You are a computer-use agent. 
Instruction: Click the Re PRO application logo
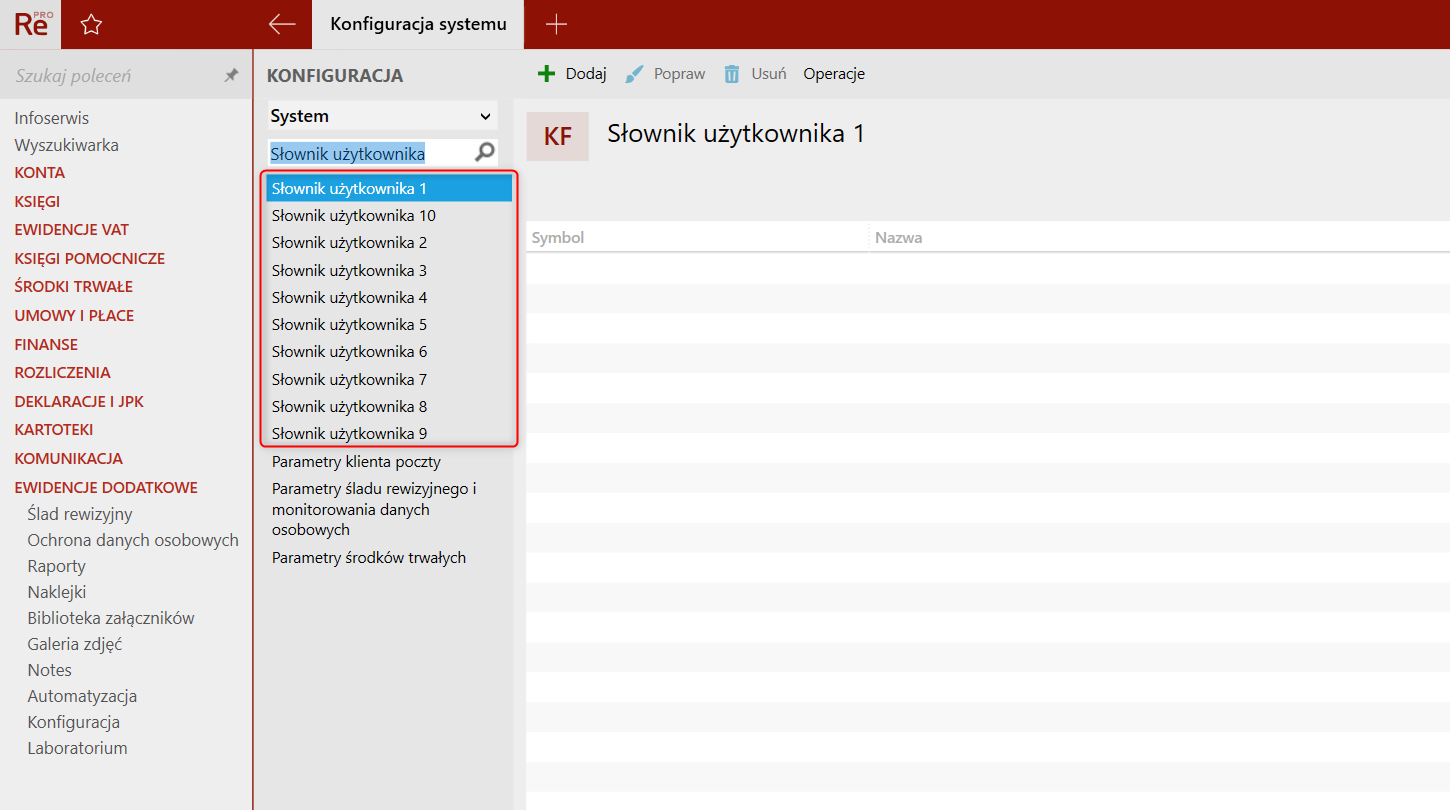point(31,24)
